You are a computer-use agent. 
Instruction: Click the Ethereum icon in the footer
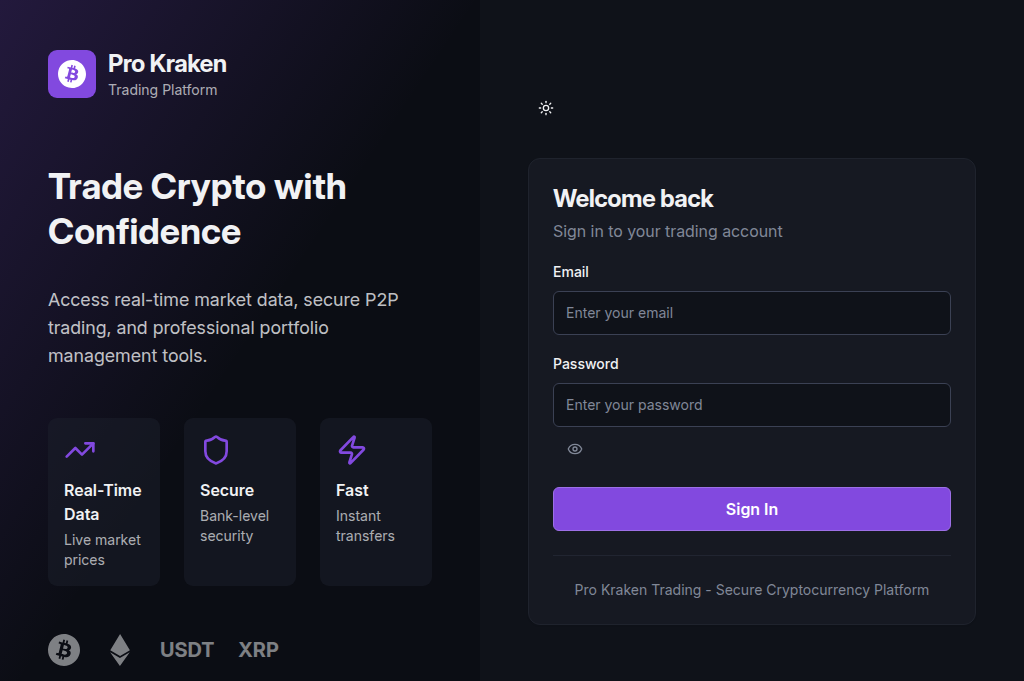click(x=119, y=649)
